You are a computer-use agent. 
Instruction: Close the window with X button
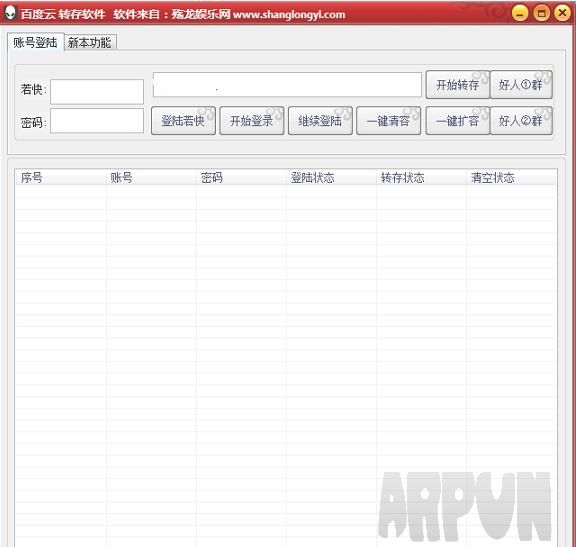pyautogui.click(x=562, y=14)
